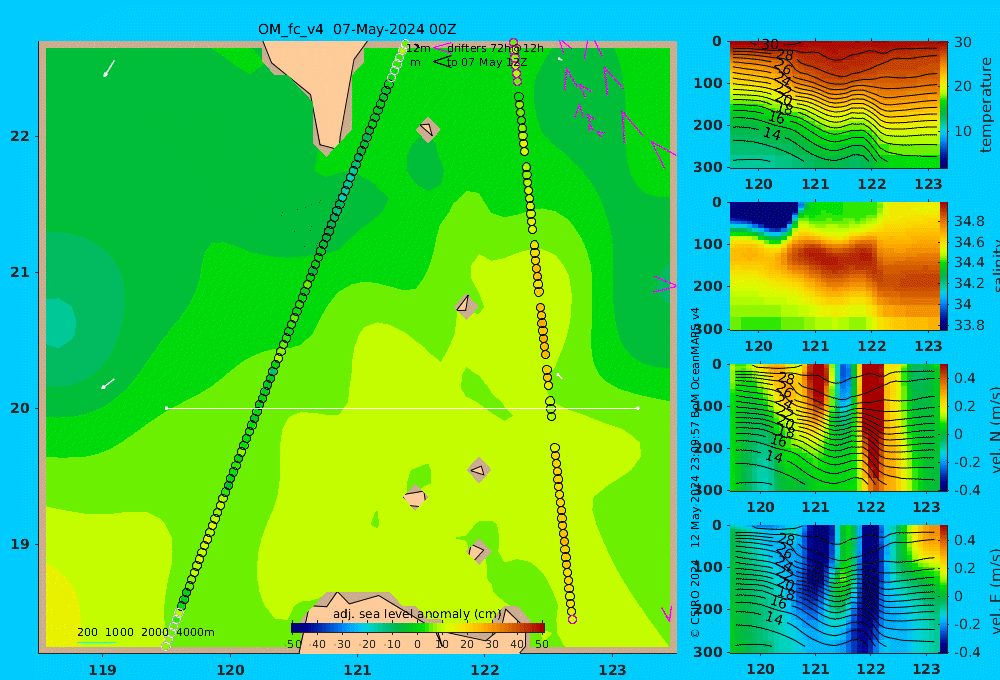This screenshot has width=1000, height=680.
Task: Click the temperature colorbar
Action: (944, 105)
